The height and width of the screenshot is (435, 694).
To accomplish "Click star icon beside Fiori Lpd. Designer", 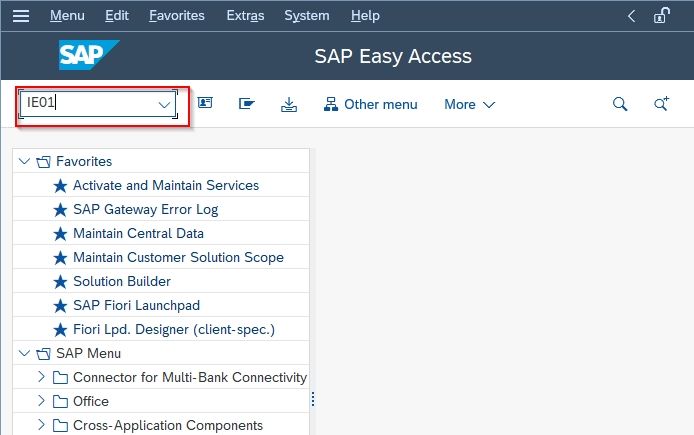I will 60,330.
